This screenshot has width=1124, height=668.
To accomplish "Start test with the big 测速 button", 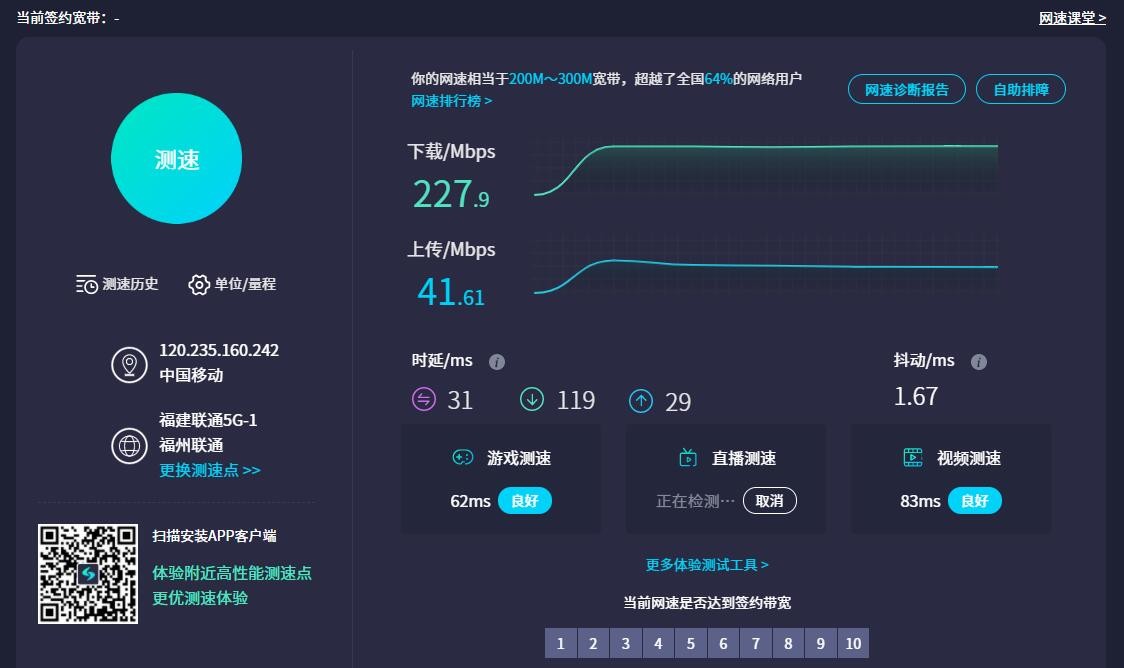I will click(177, 160).
